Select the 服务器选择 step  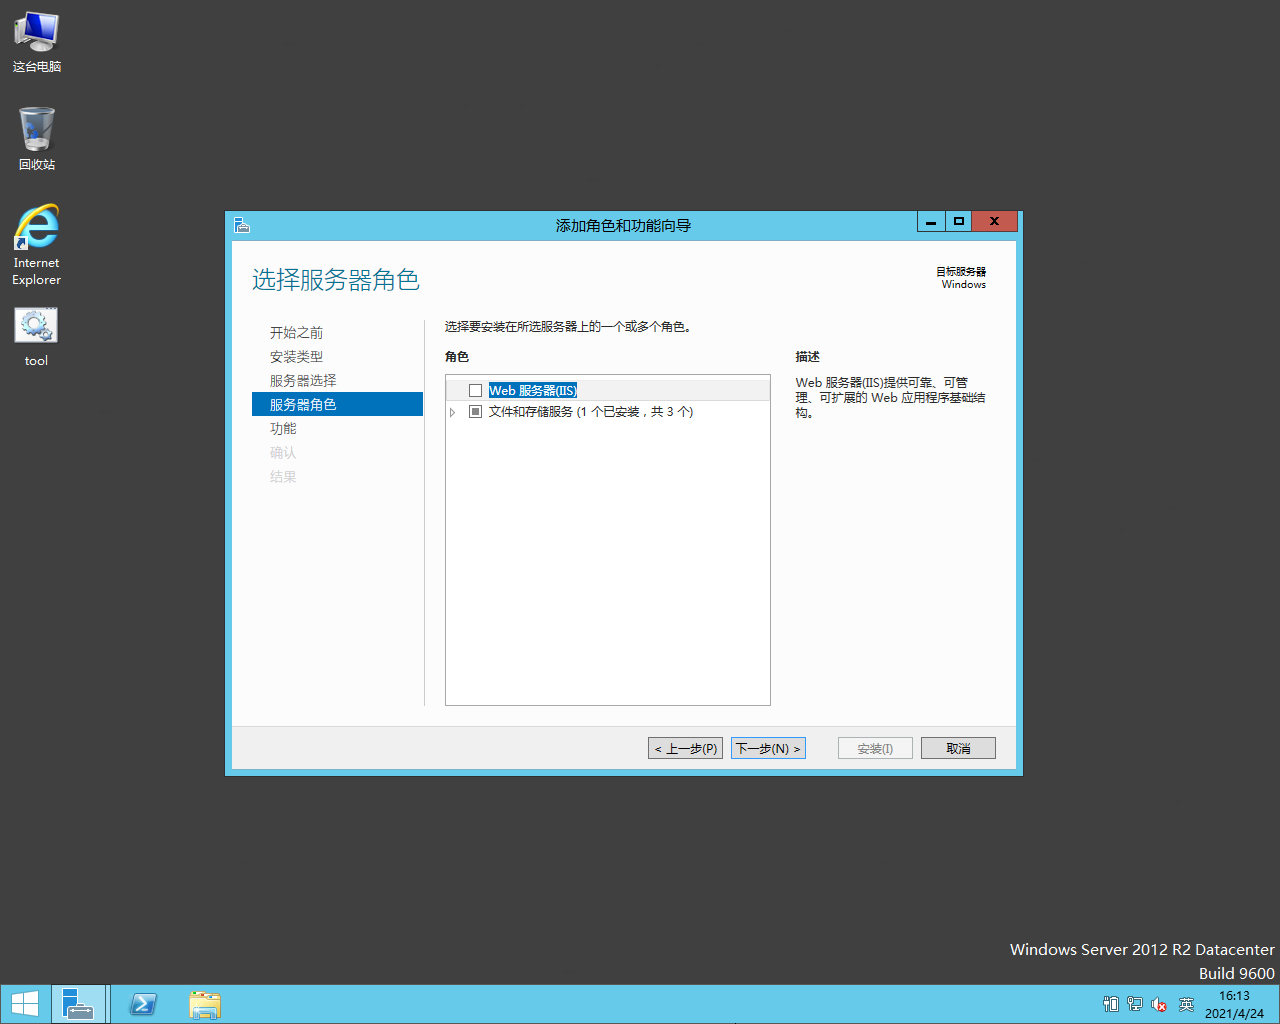pos(303,381)
